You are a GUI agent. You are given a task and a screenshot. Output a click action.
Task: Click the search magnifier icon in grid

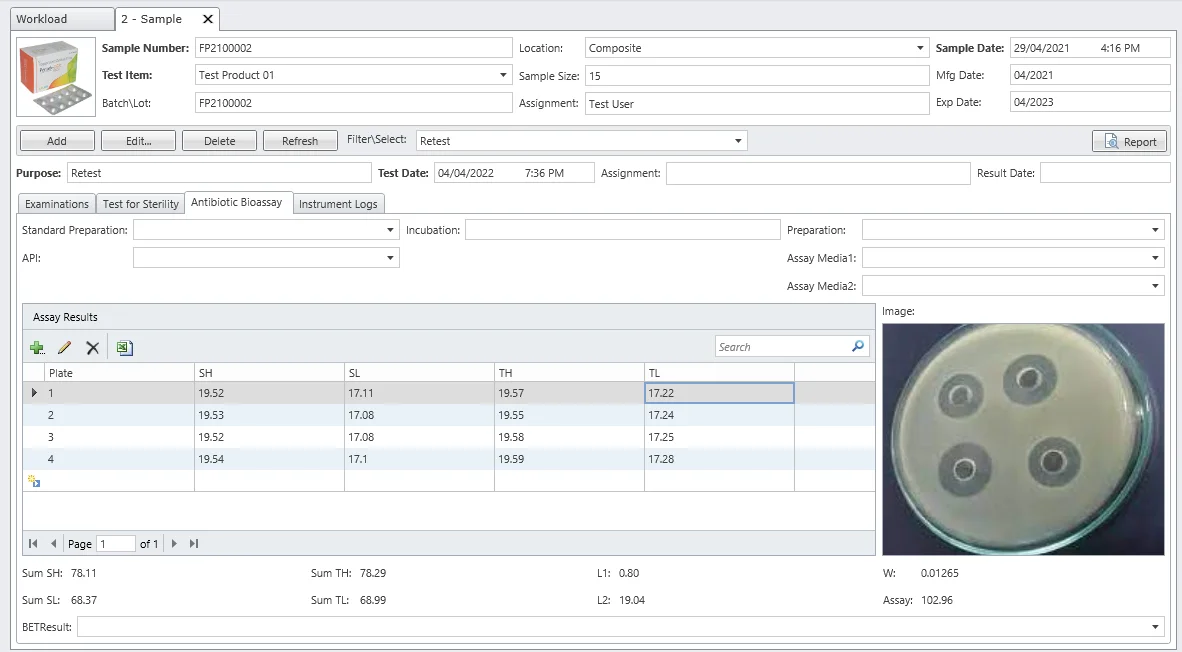858,347
